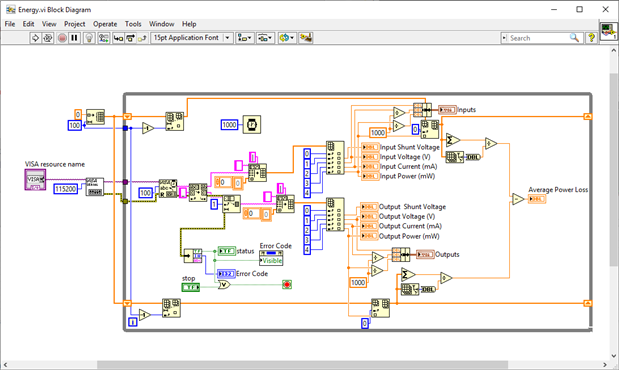Viewport: 619px width, 370px height.
Task: Click the Step Into button
Action: coord(118,38)
